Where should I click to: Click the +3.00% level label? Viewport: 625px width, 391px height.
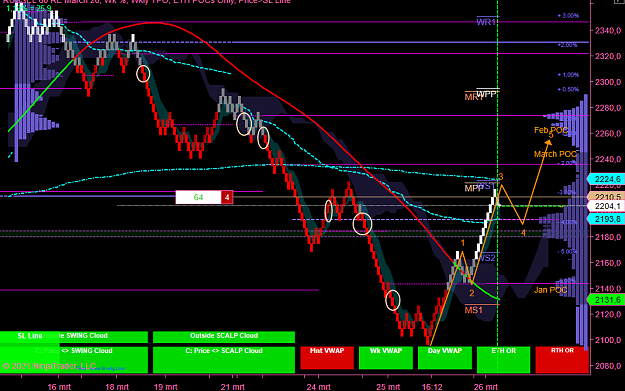tap(568, 16)
